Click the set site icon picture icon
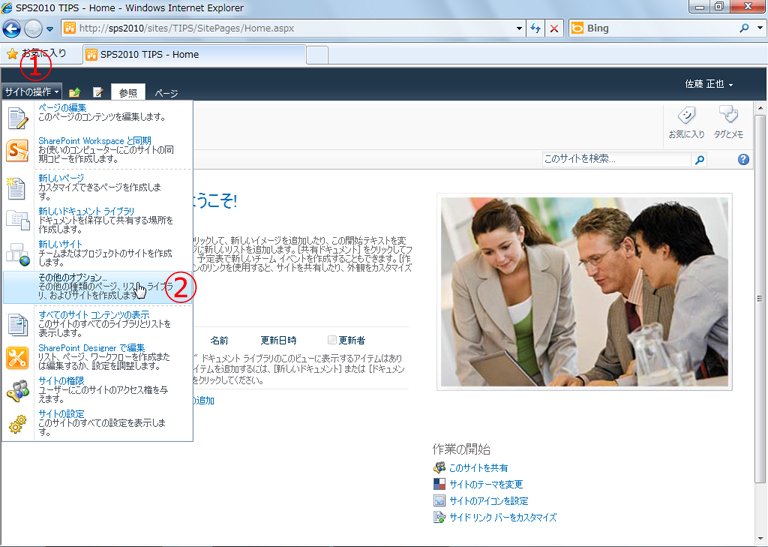The height and width of the screenshot is (547, 768). point(439,500)
